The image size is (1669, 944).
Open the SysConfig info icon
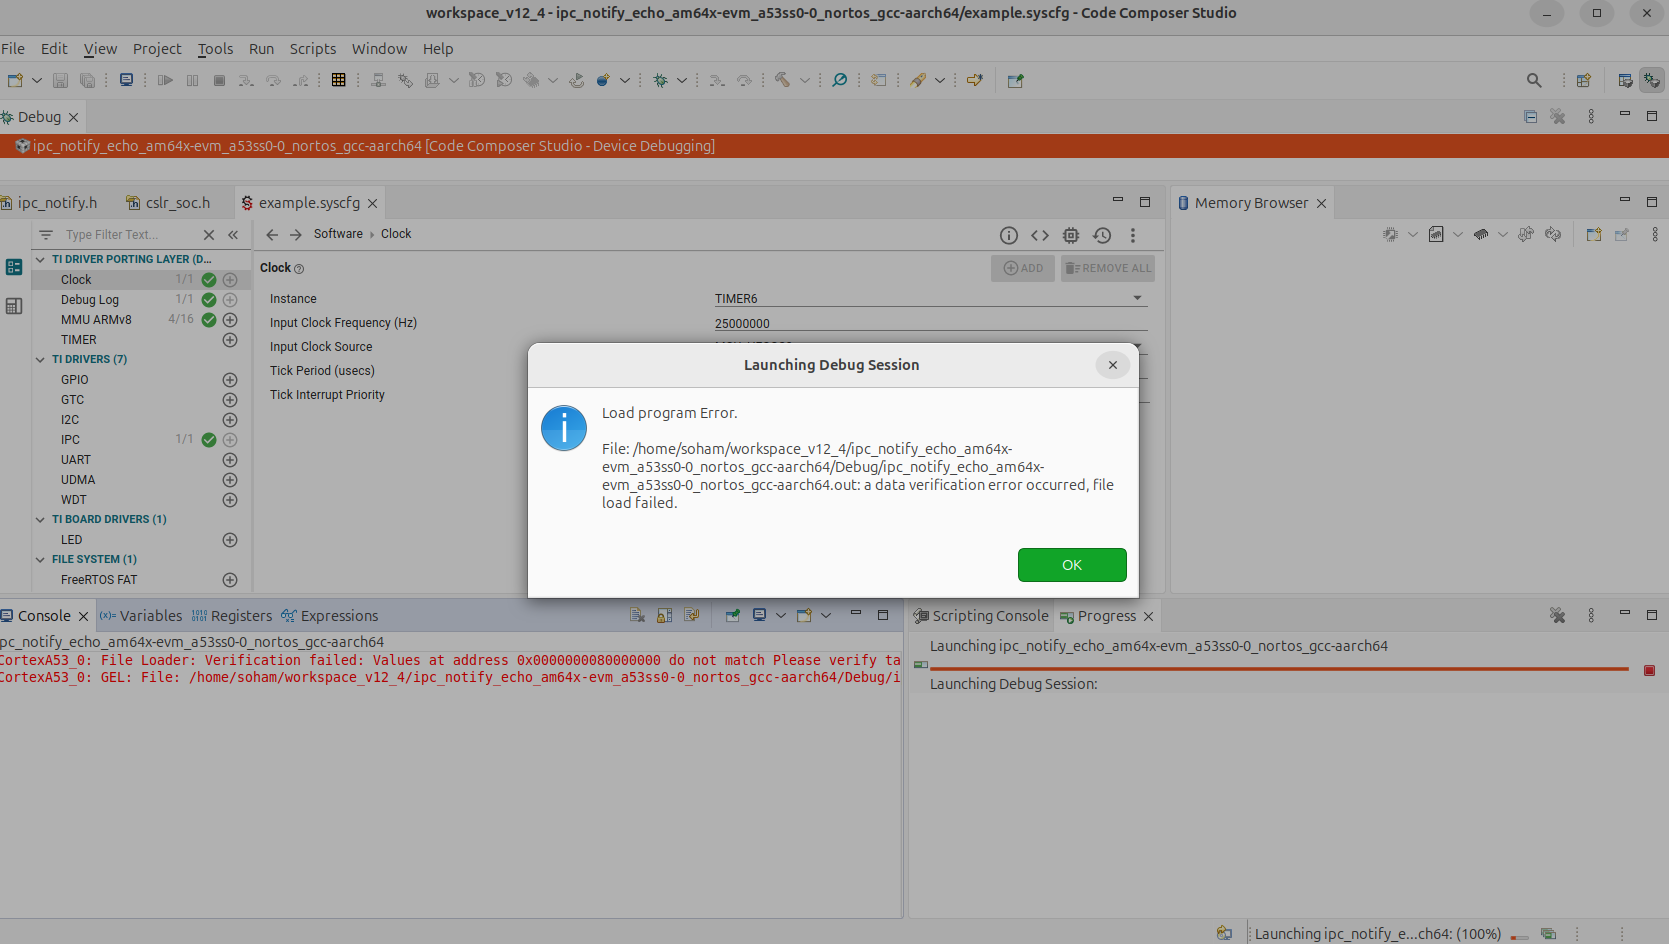click(1009, 235)
